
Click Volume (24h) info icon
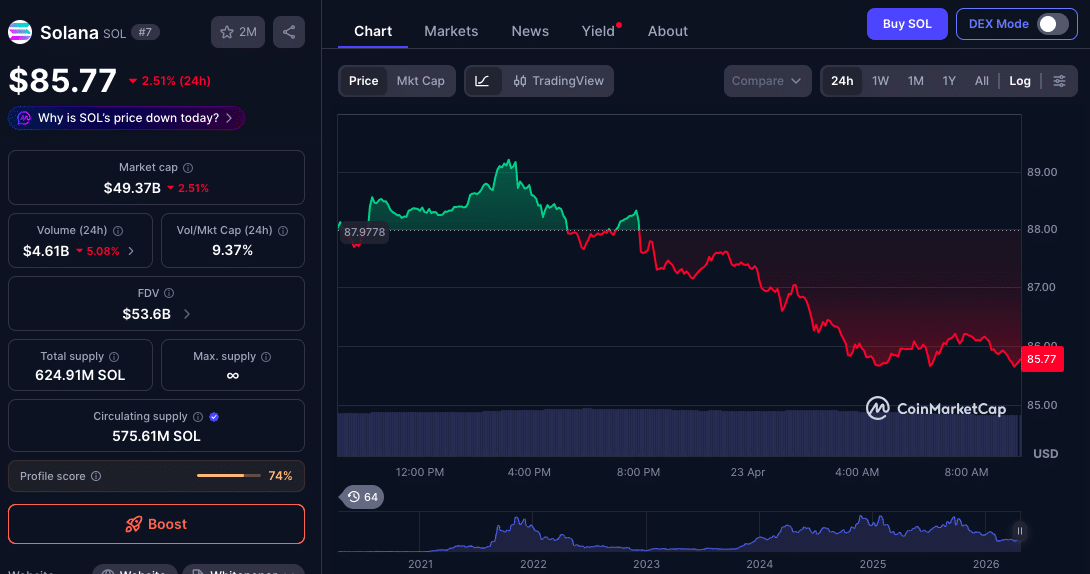pos(118,231)
